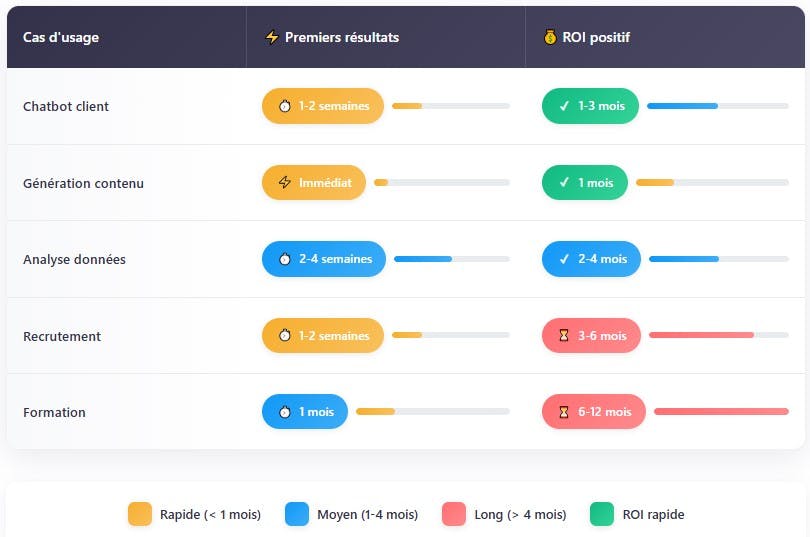Click the Cas d'usage column header
The height and width of the screenshot is (537, 810).
click(61, 38)
